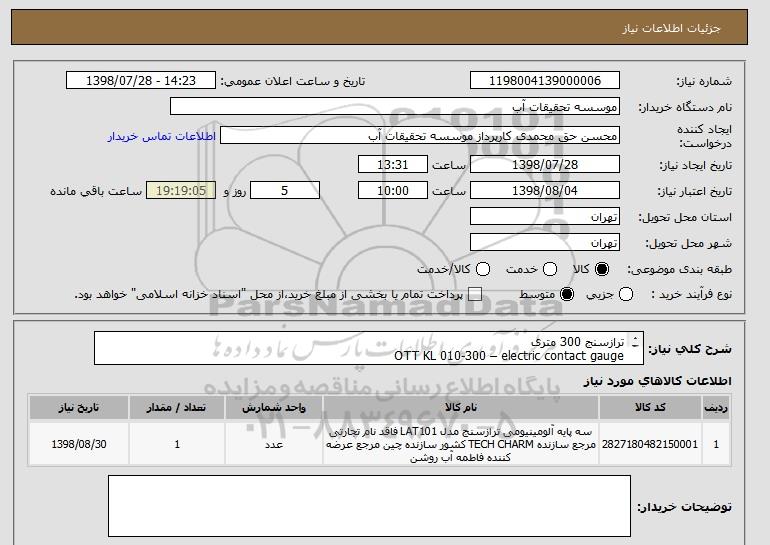Click the ایجاد کننده درخواست field

(x=420, y=136)
